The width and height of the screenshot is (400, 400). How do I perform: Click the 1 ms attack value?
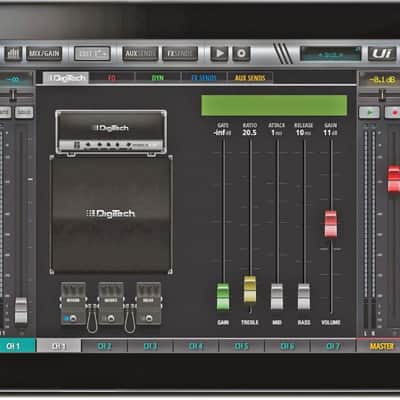pyautogui.click(x=276, y=133)
